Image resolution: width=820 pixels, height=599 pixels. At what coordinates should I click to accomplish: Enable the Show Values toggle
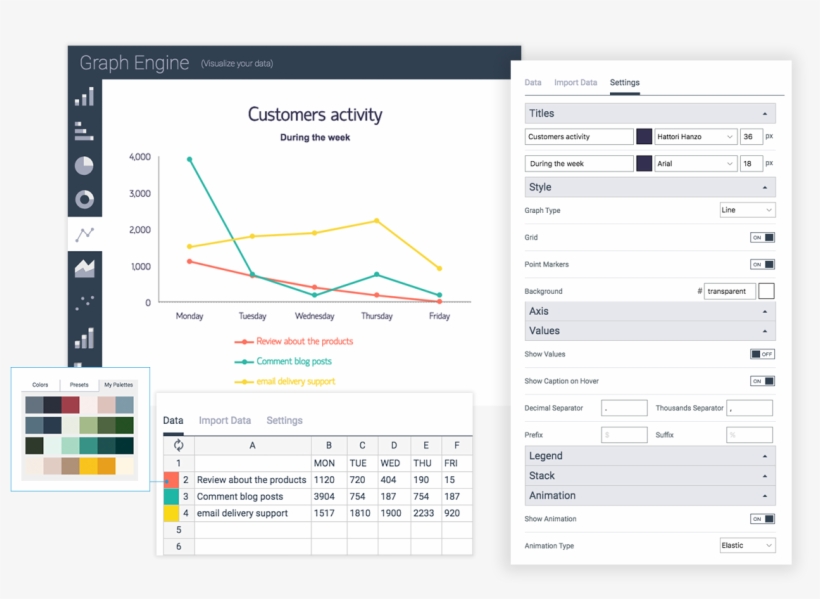[762, 354]
